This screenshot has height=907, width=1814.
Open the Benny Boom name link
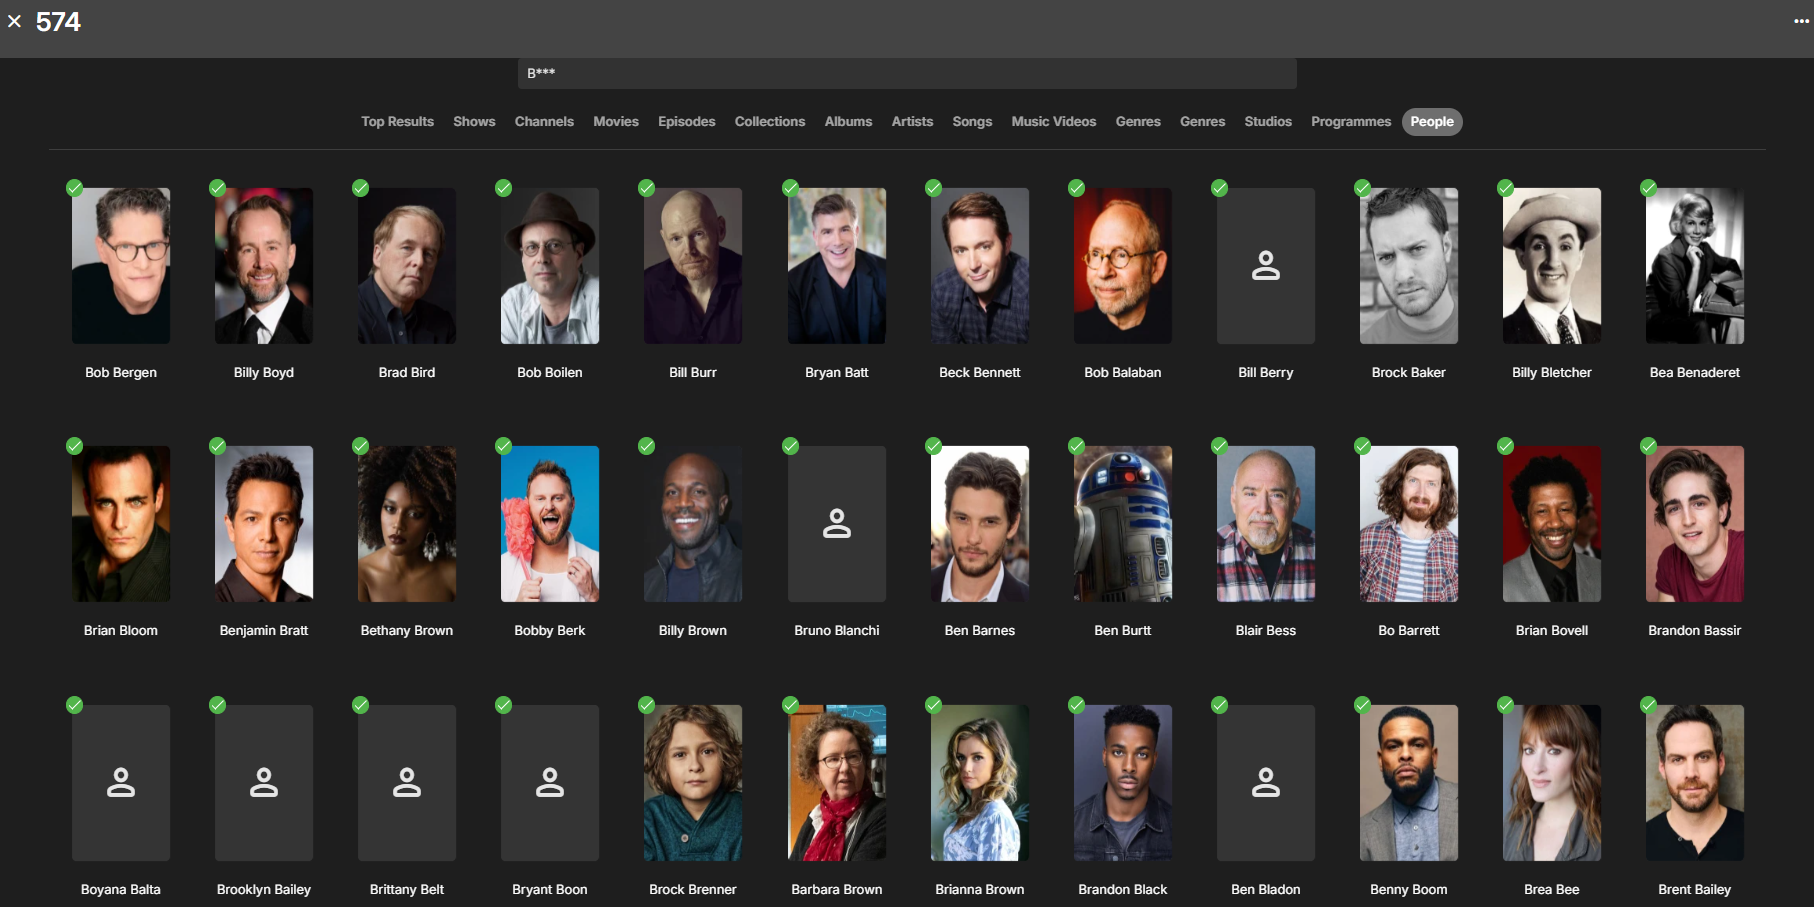[1409, 890]
